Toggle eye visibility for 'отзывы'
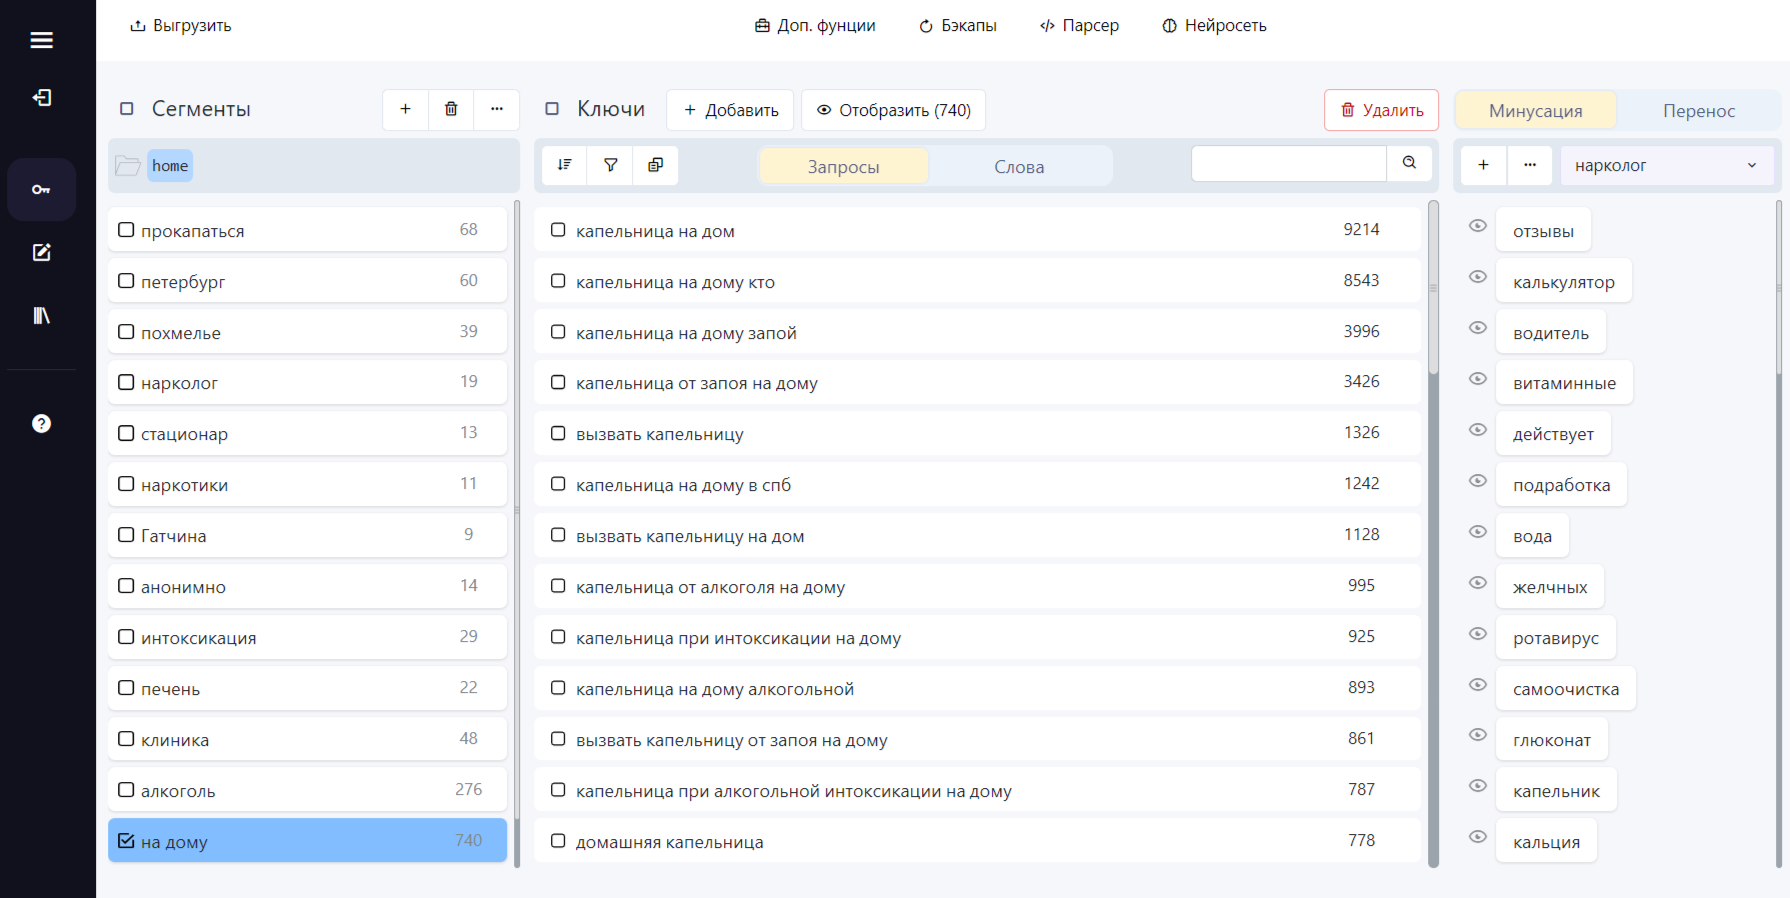Screen dimensions: 1790x898 [1478, 226]
